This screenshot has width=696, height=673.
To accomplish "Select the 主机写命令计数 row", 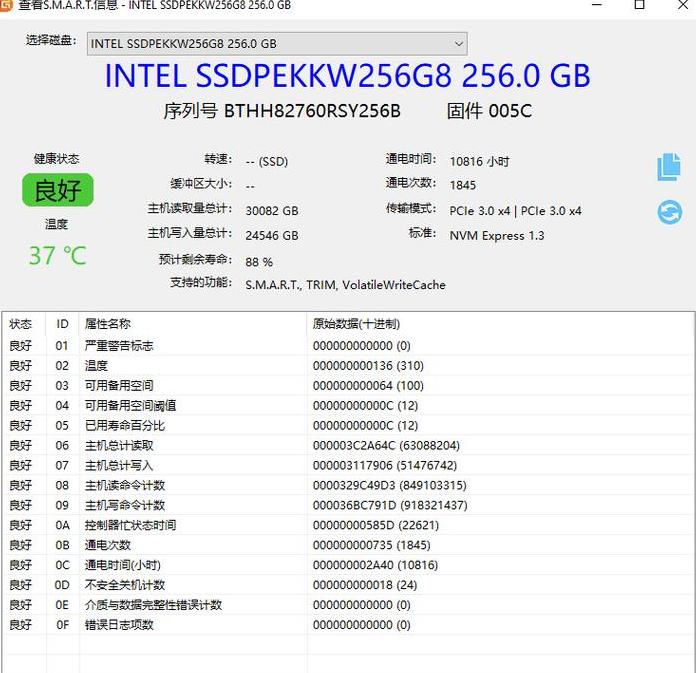I will [x=348, y=505].
